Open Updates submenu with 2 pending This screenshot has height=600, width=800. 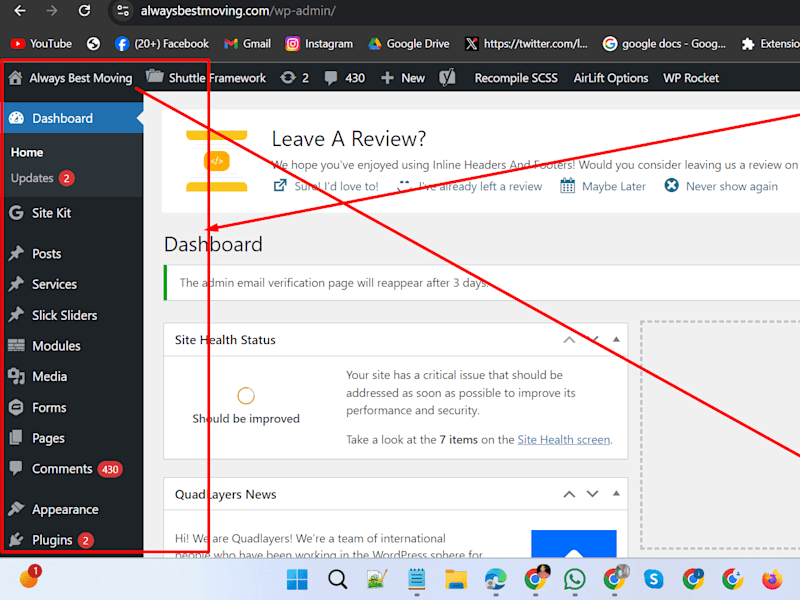click(x=42, y=178)
